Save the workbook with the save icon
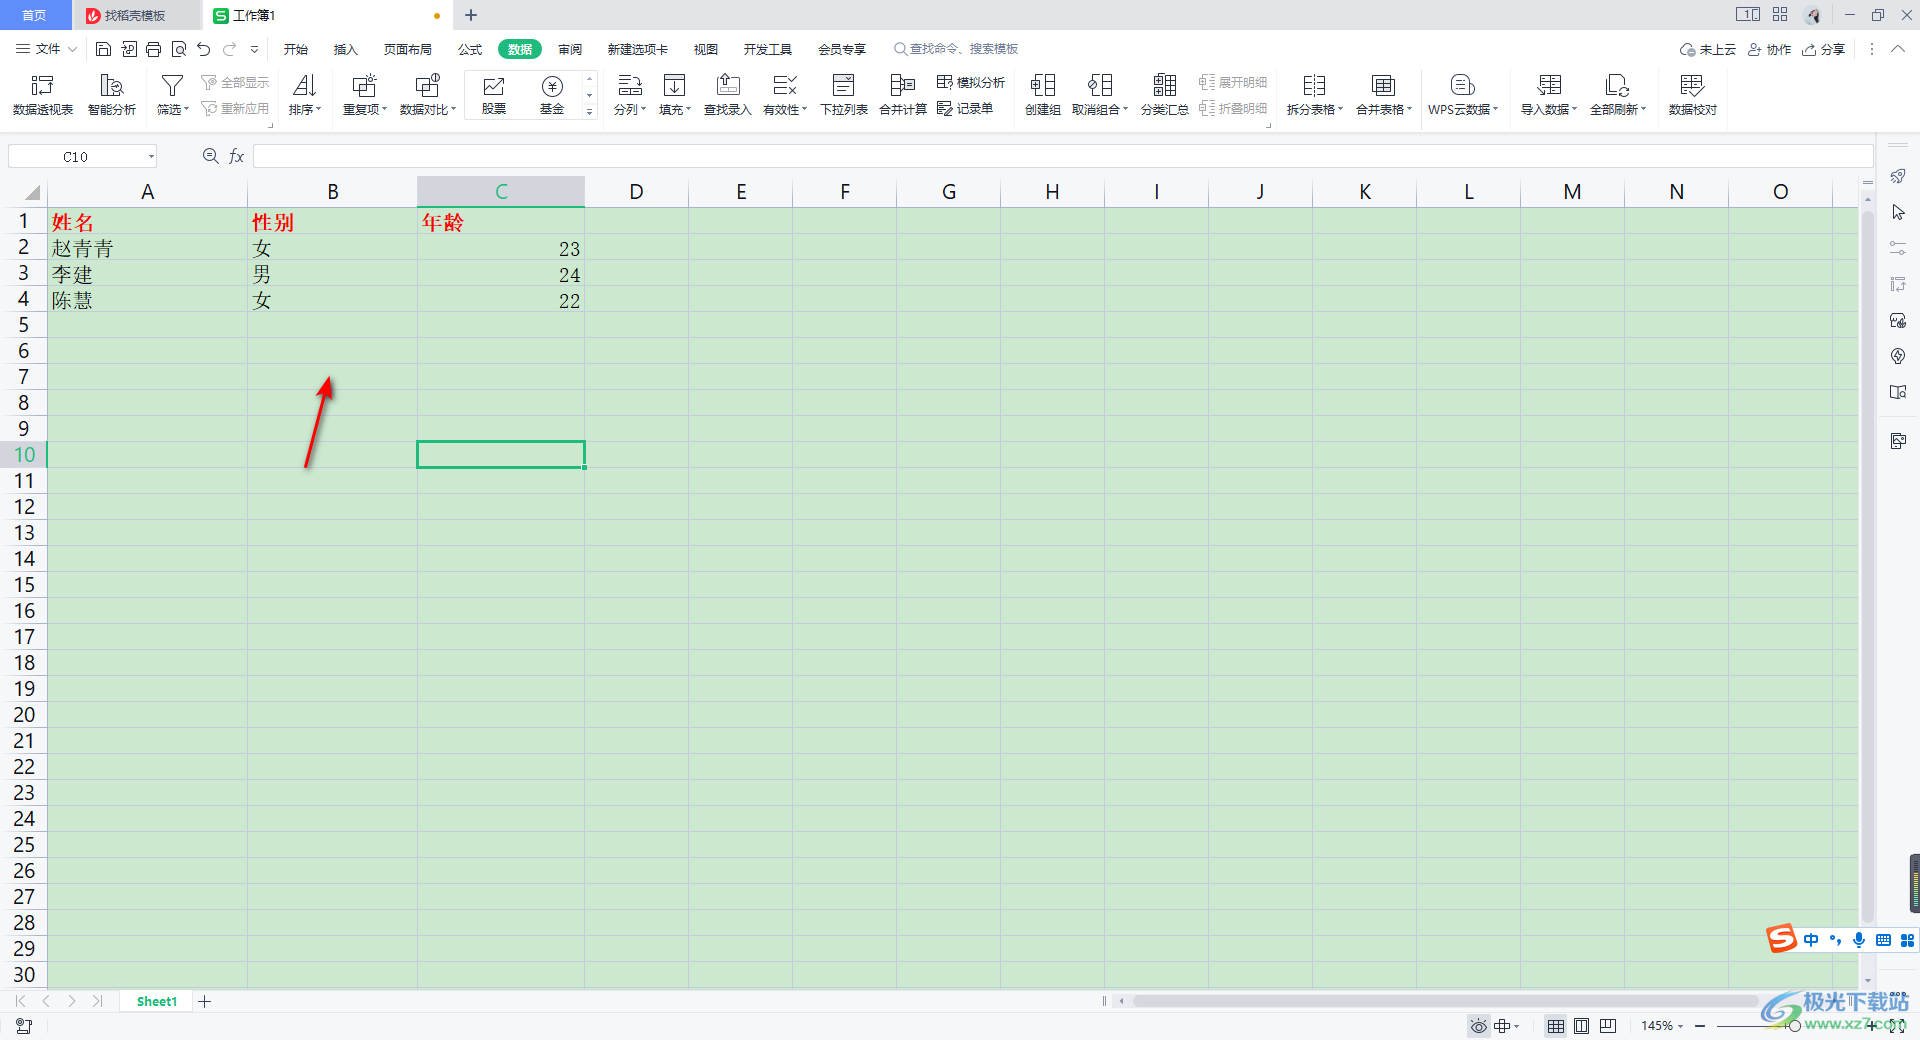 pyautogui.click(x=103, y=49)
